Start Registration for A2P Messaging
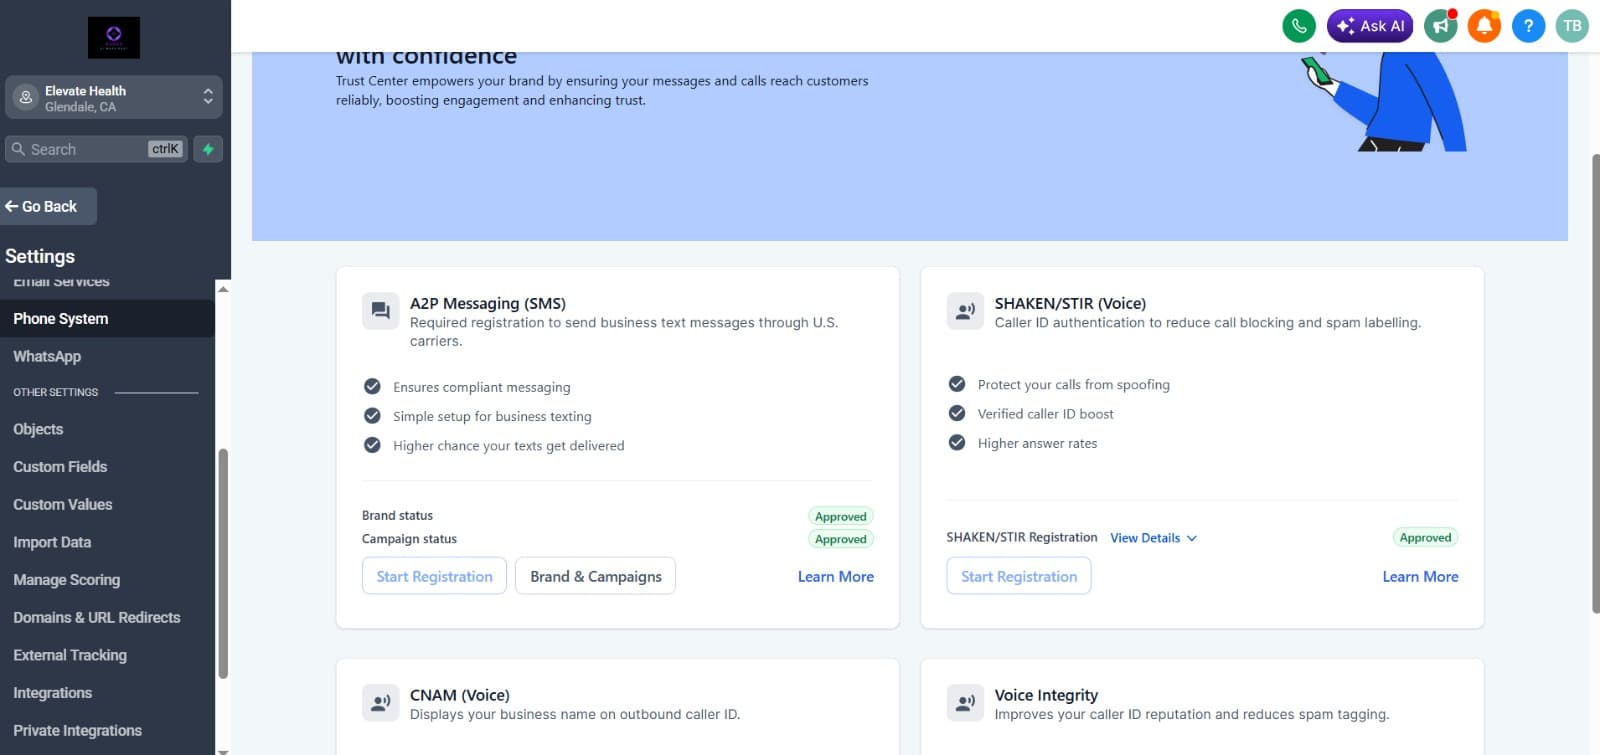 (434, 576)
